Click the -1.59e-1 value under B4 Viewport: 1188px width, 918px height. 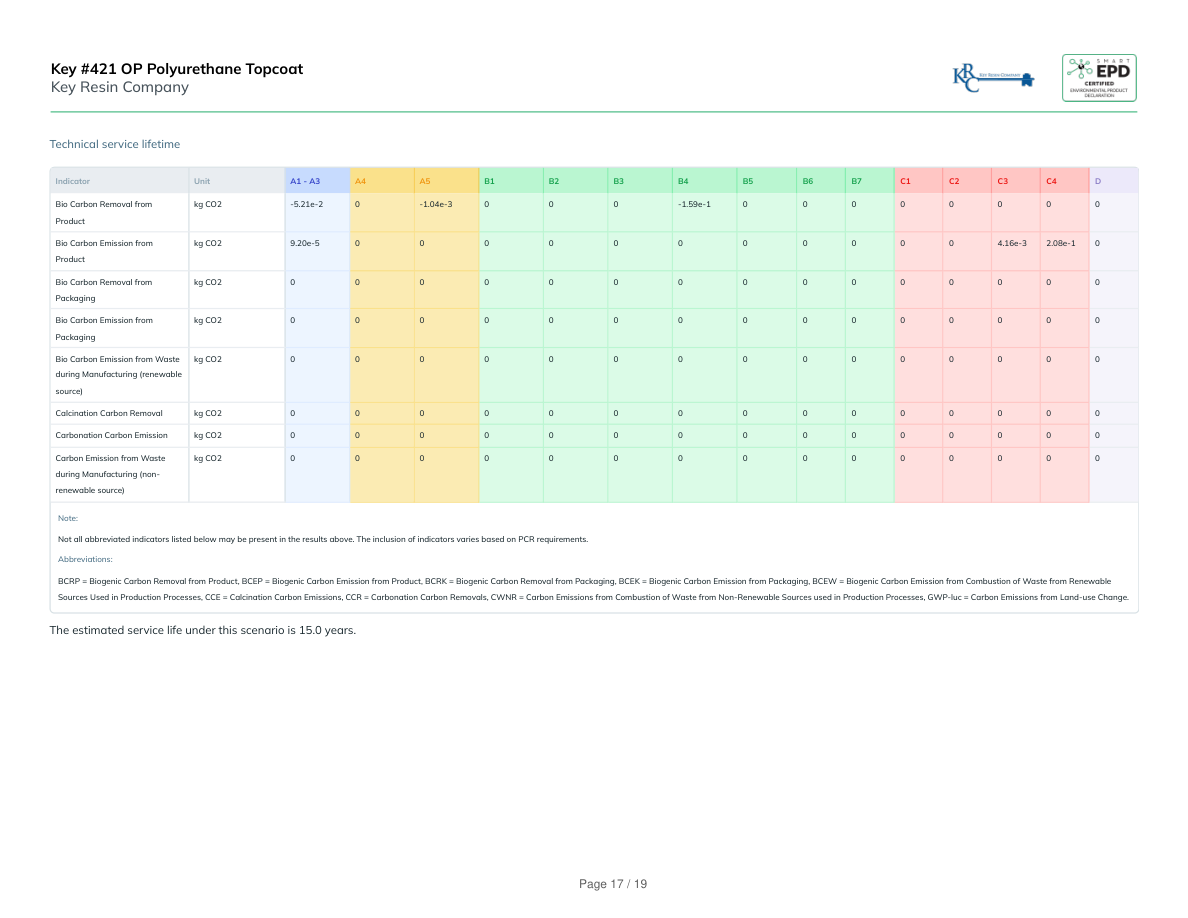pyautogui.click(x=694, y=204)
